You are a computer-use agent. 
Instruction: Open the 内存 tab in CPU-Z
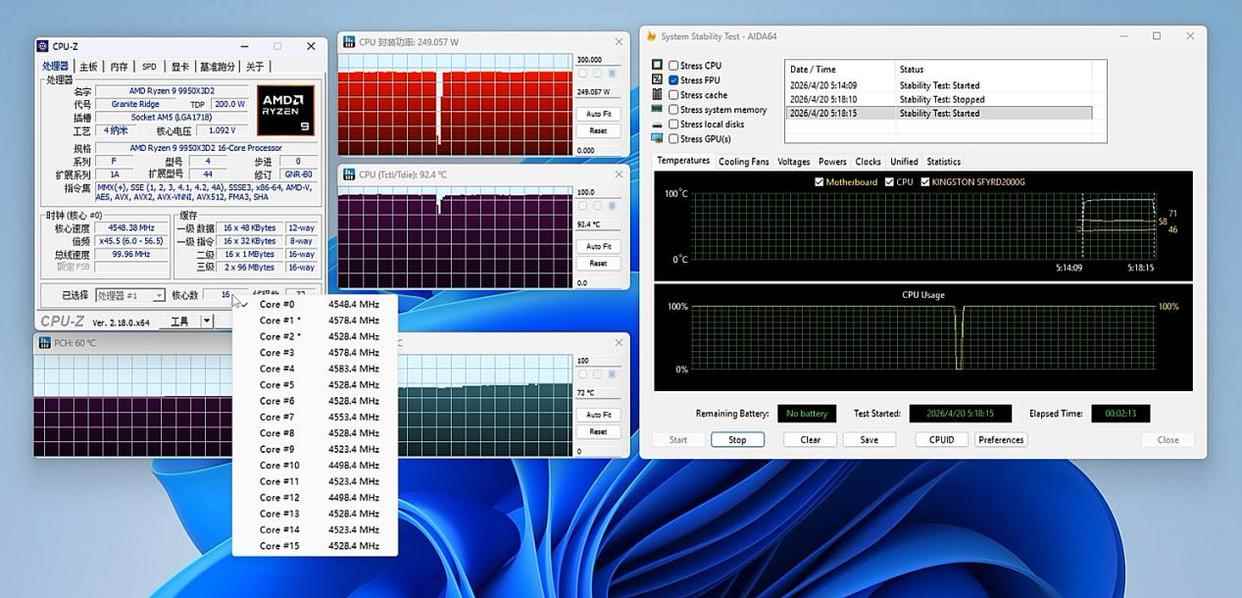click(x=119, y=67)
